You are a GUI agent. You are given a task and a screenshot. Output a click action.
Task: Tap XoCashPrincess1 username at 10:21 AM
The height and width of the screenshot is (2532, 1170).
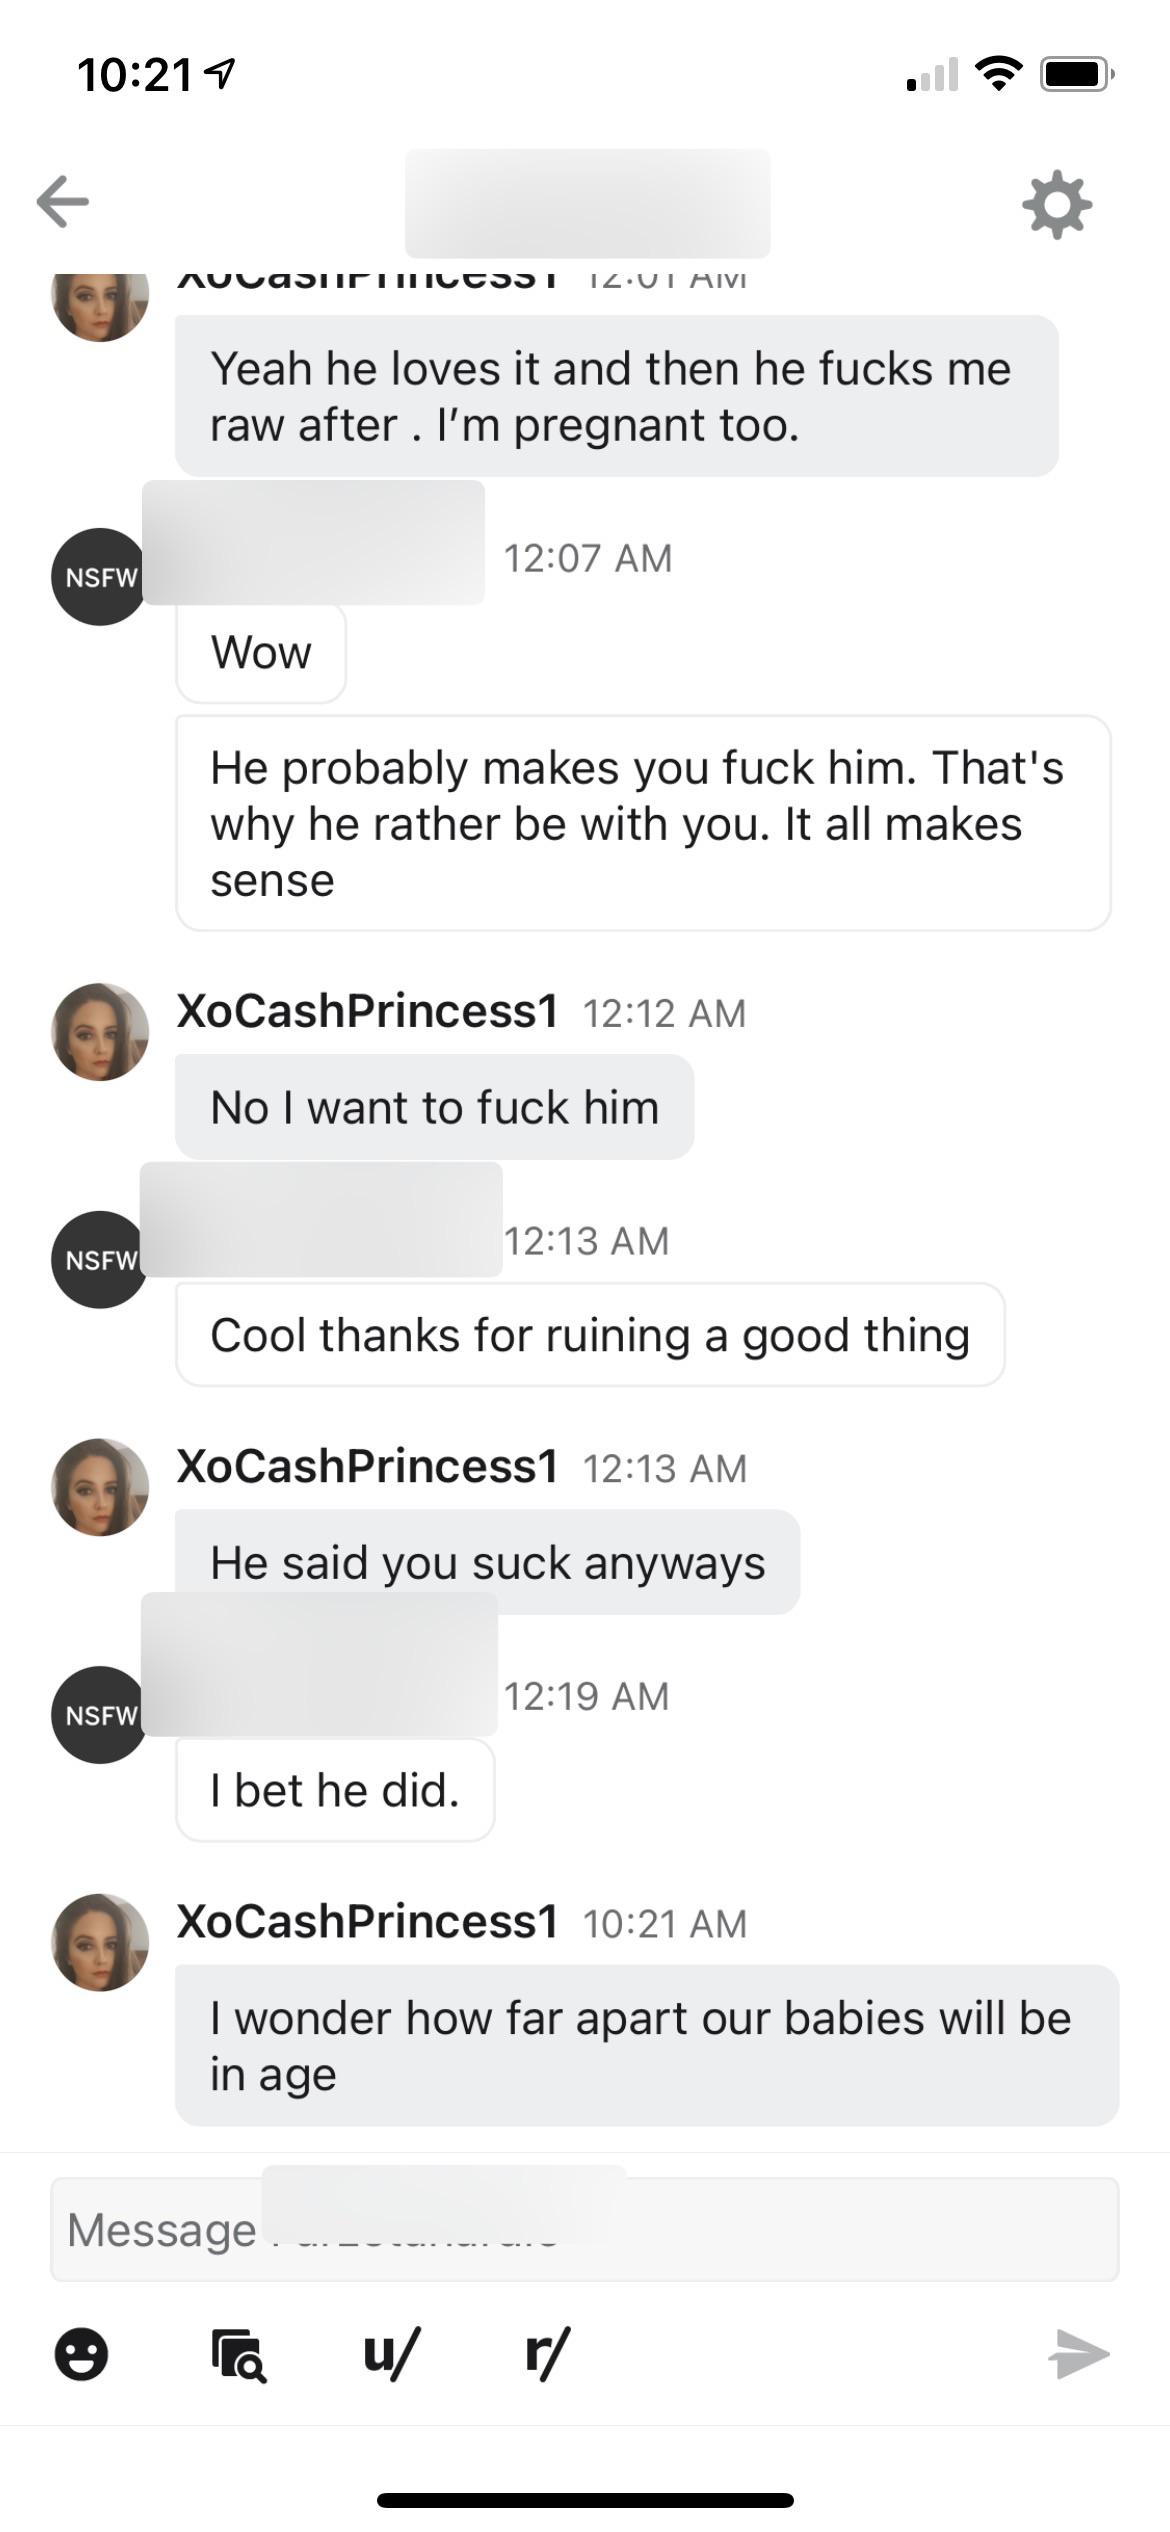tap(367, 1922)
